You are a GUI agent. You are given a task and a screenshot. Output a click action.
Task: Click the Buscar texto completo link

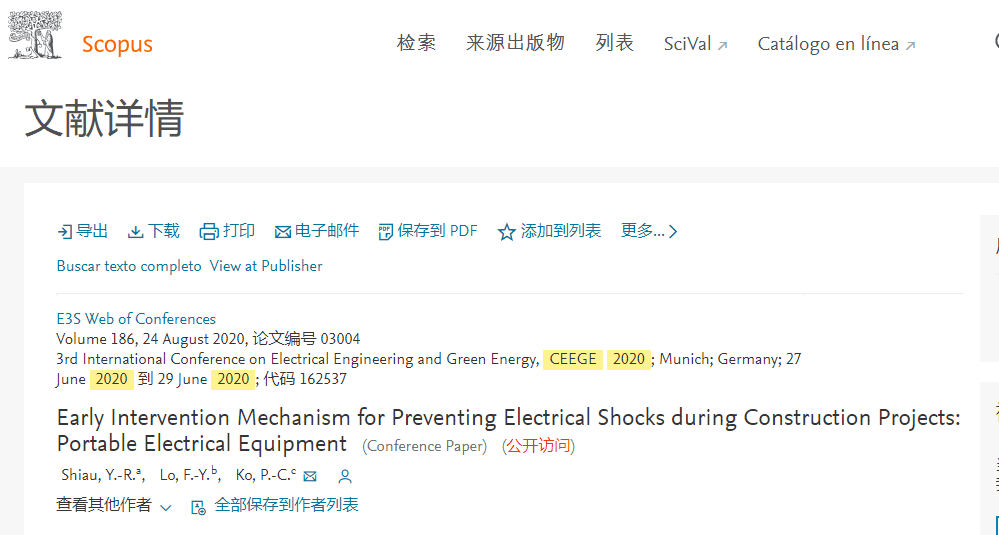(129, 266)
